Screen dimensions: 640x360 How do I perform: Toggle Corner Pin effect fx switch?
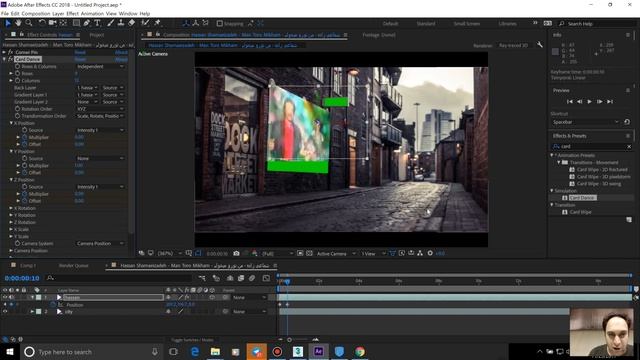click(11, 52)
